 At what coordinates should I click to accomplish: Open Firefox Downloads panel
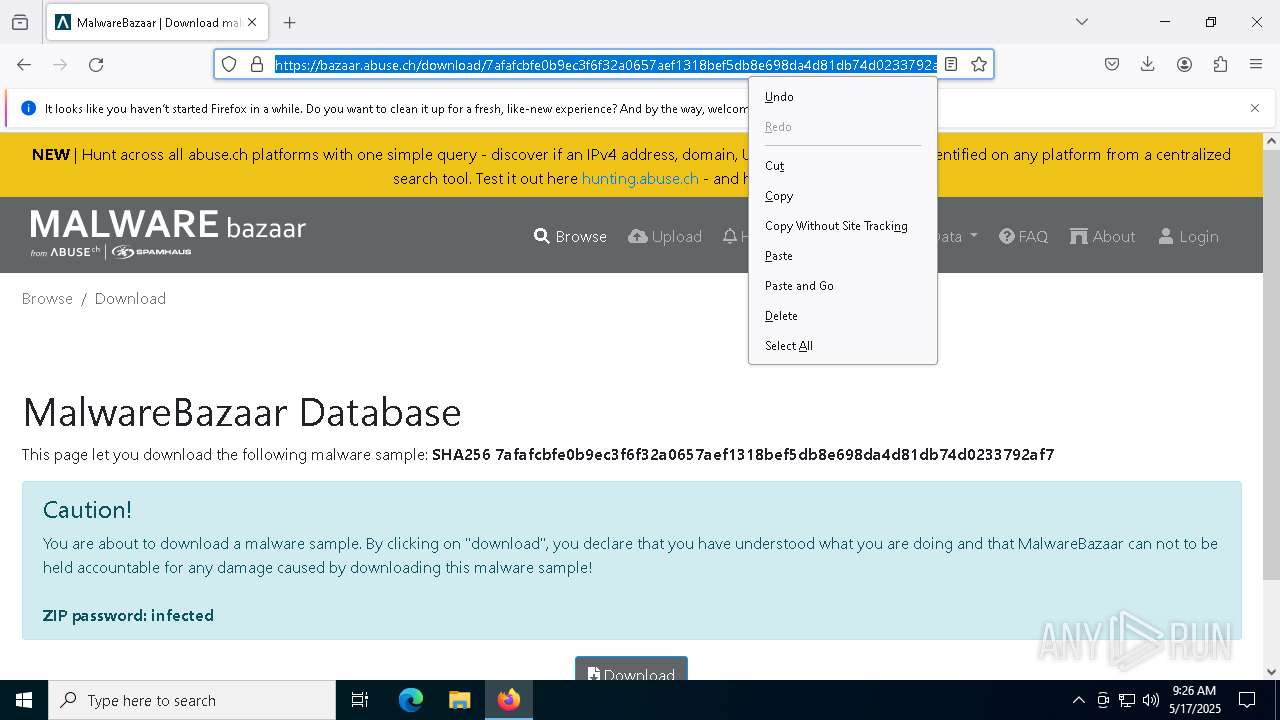click(1148, 64)
